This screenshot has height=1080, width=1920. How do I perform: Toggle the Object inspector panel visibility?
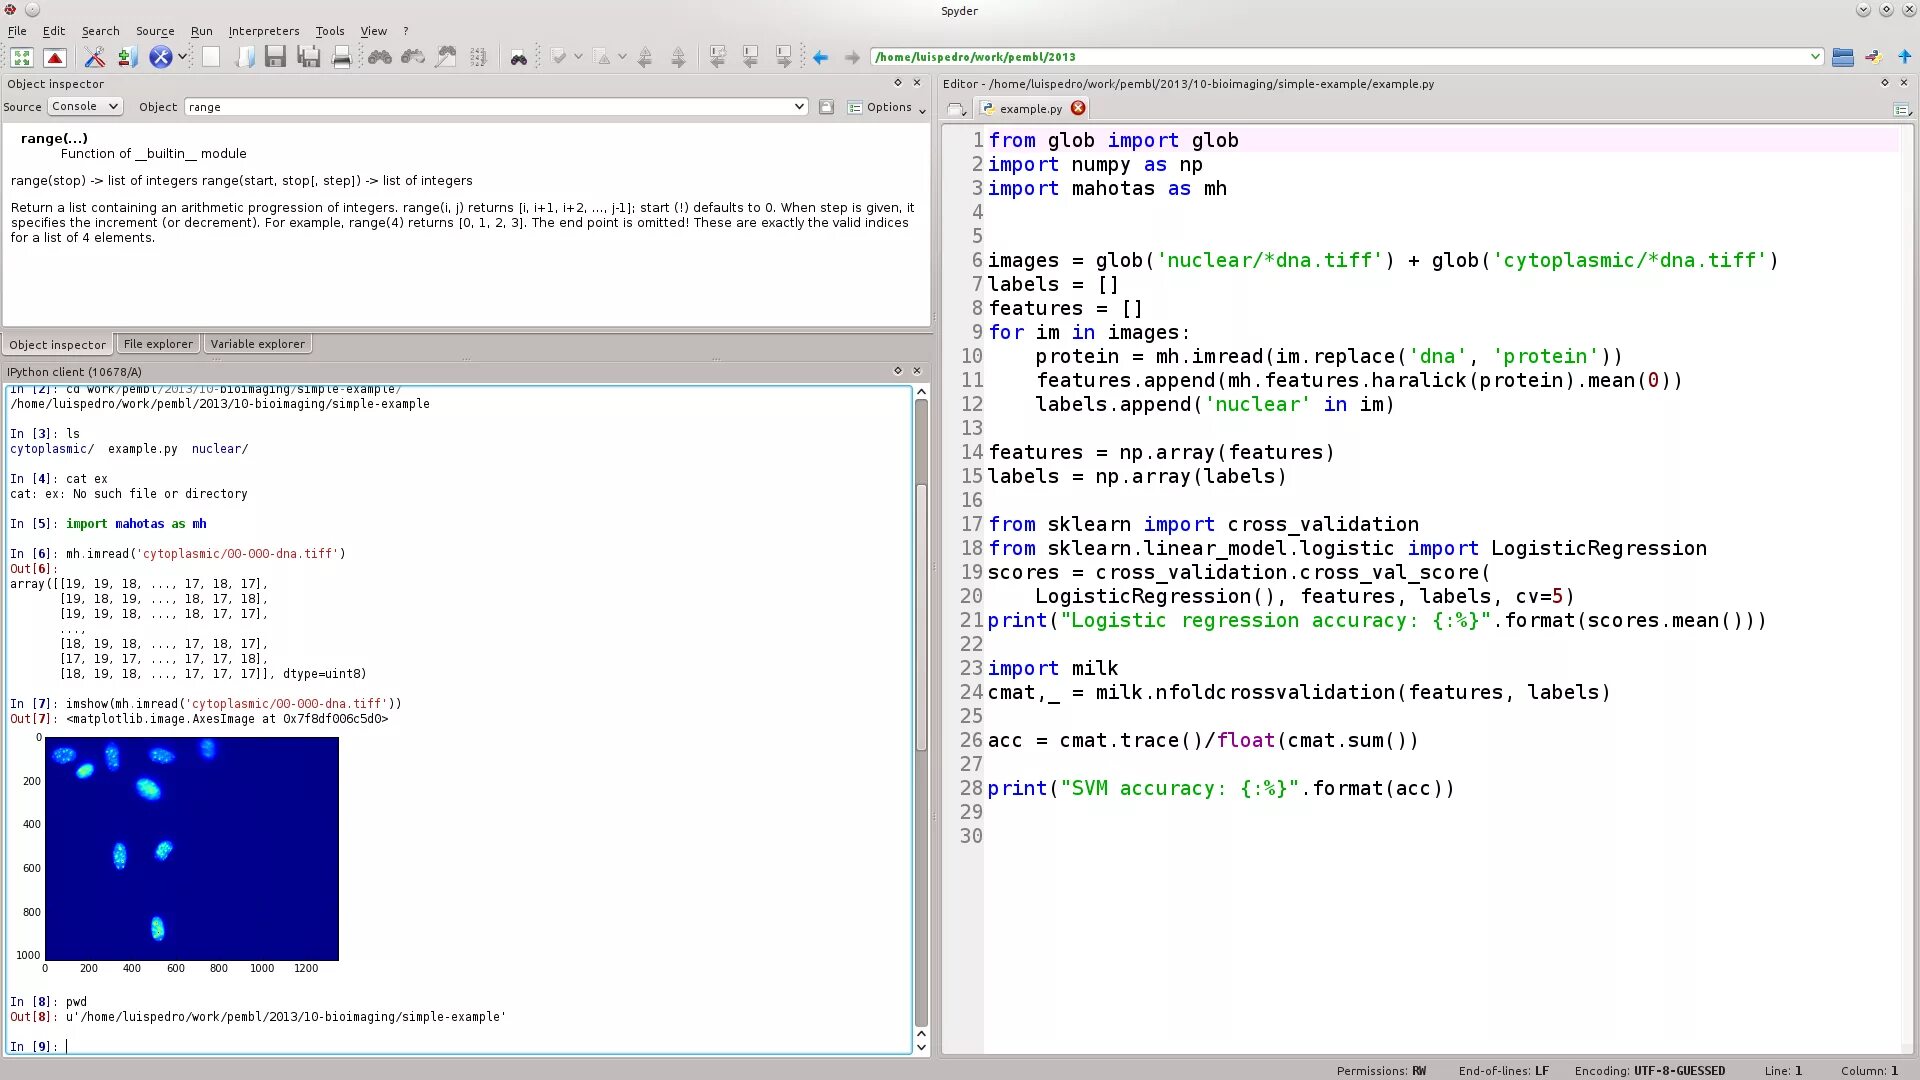click(919, 82)
